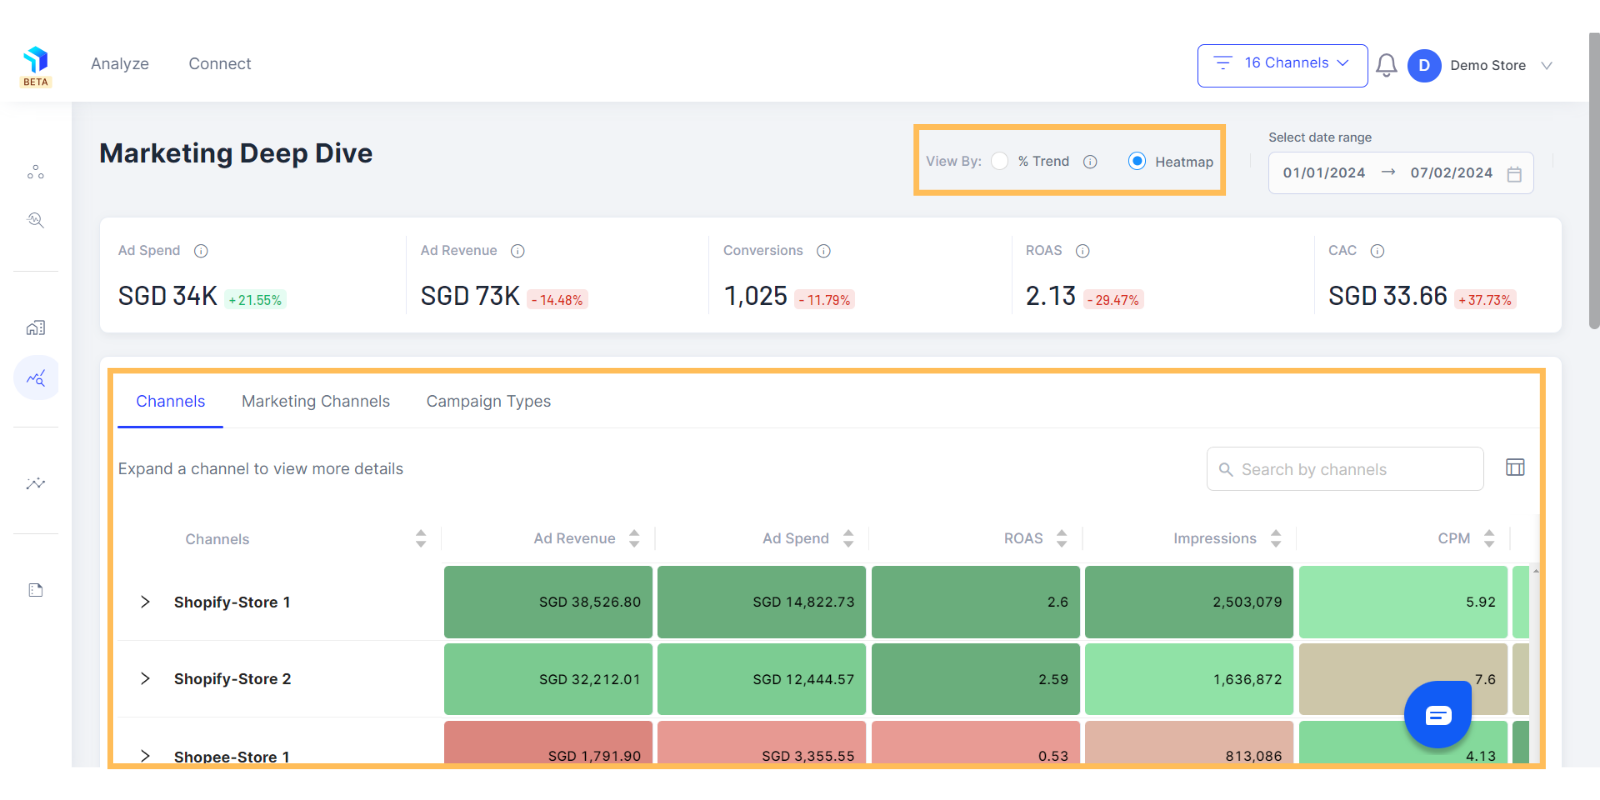Screen dimensions: 1600x800
Task: Open the 16 Channels filter dropdown
Action: pos(1282,65)
